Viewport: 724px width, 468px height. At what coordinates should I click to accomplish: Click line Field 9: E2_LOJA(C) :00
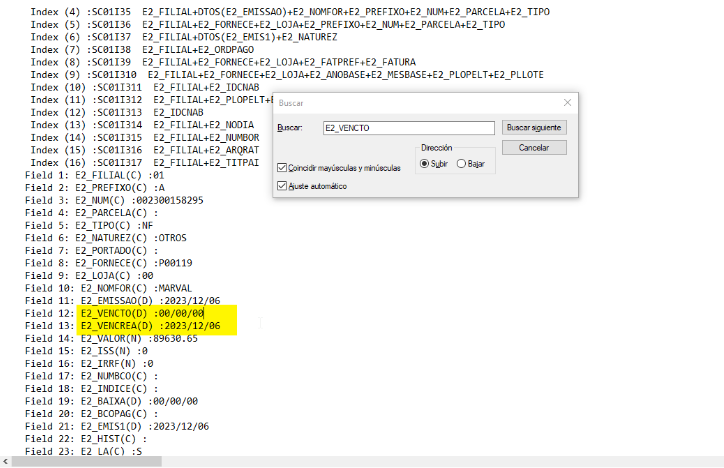click(89, 276)
